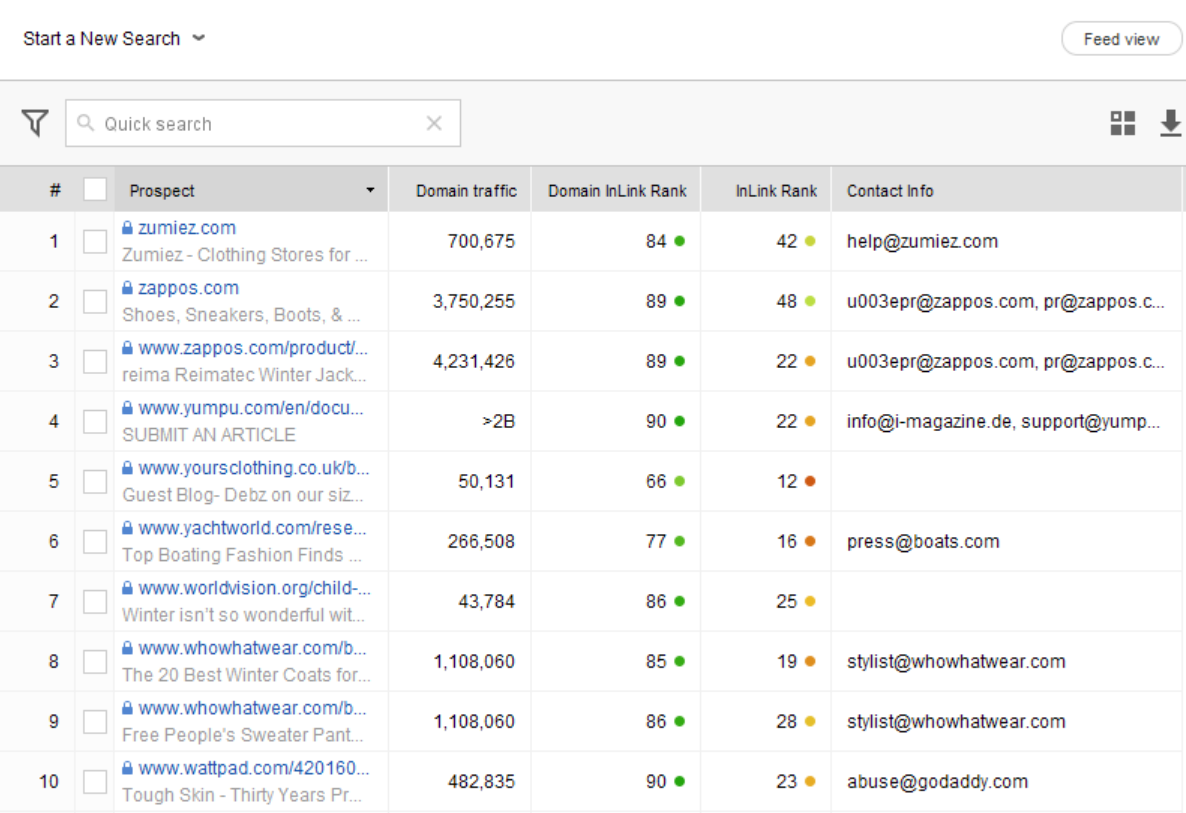Click lock icon beside www.yumpu.com link

point(127,408)
